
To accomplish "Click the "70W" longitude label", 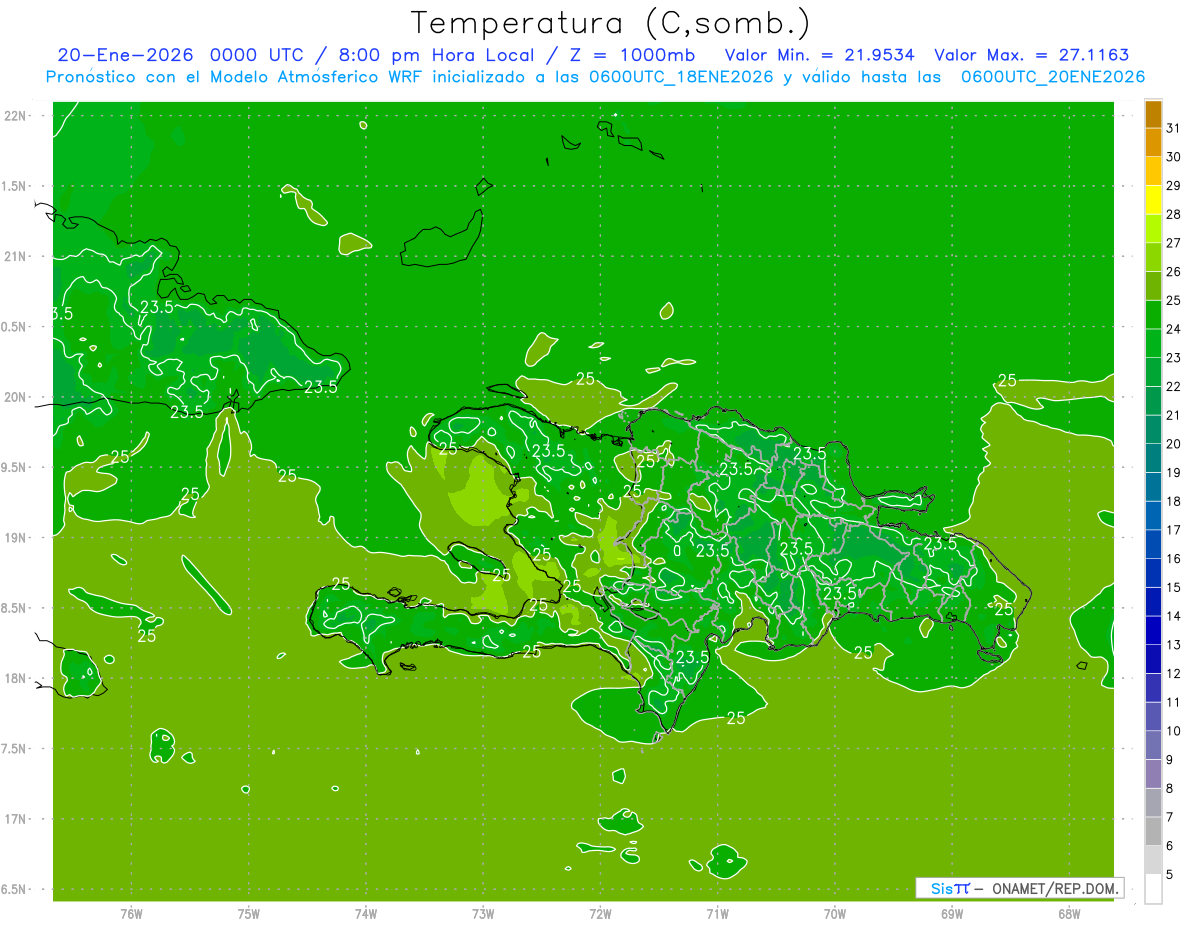I will (835, 914).
